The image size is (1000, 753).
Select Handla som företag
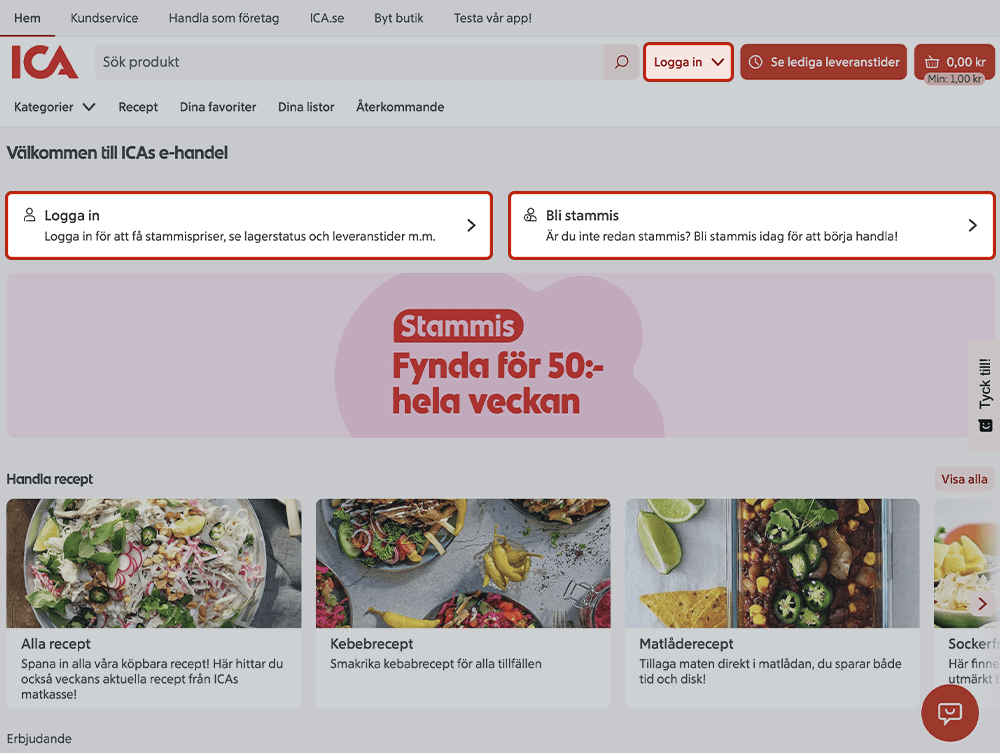pos(224,18)
